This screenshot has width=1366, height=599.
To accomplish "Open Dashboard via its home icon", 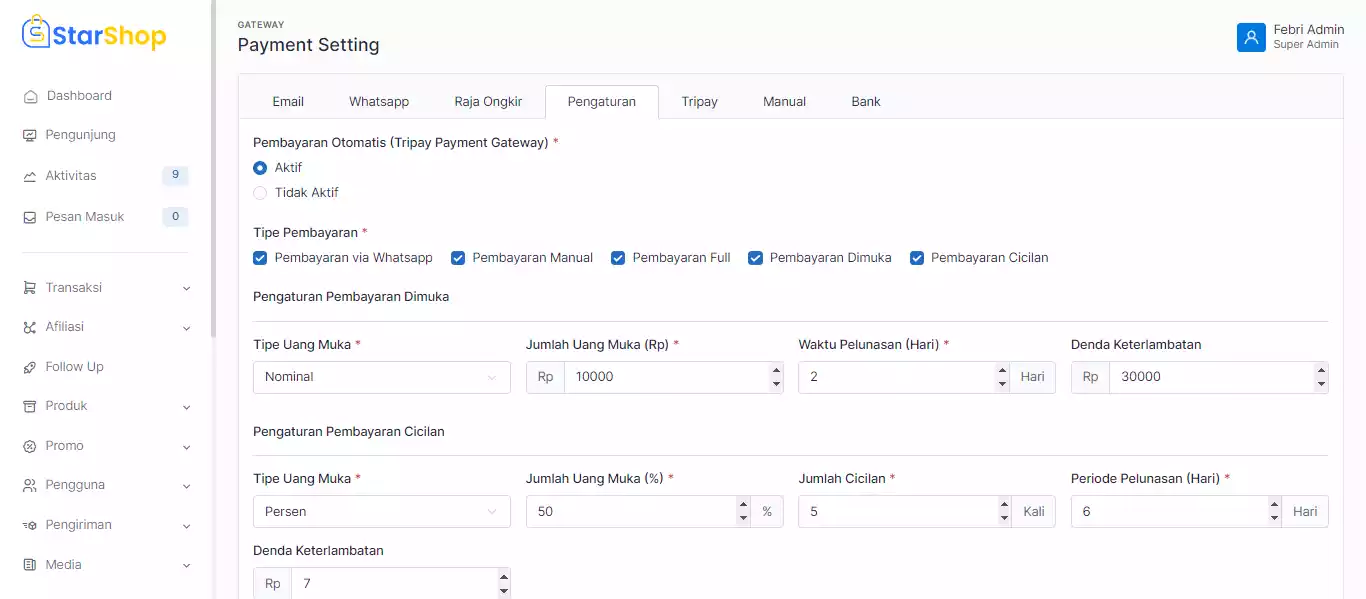I will coord(30,96).
